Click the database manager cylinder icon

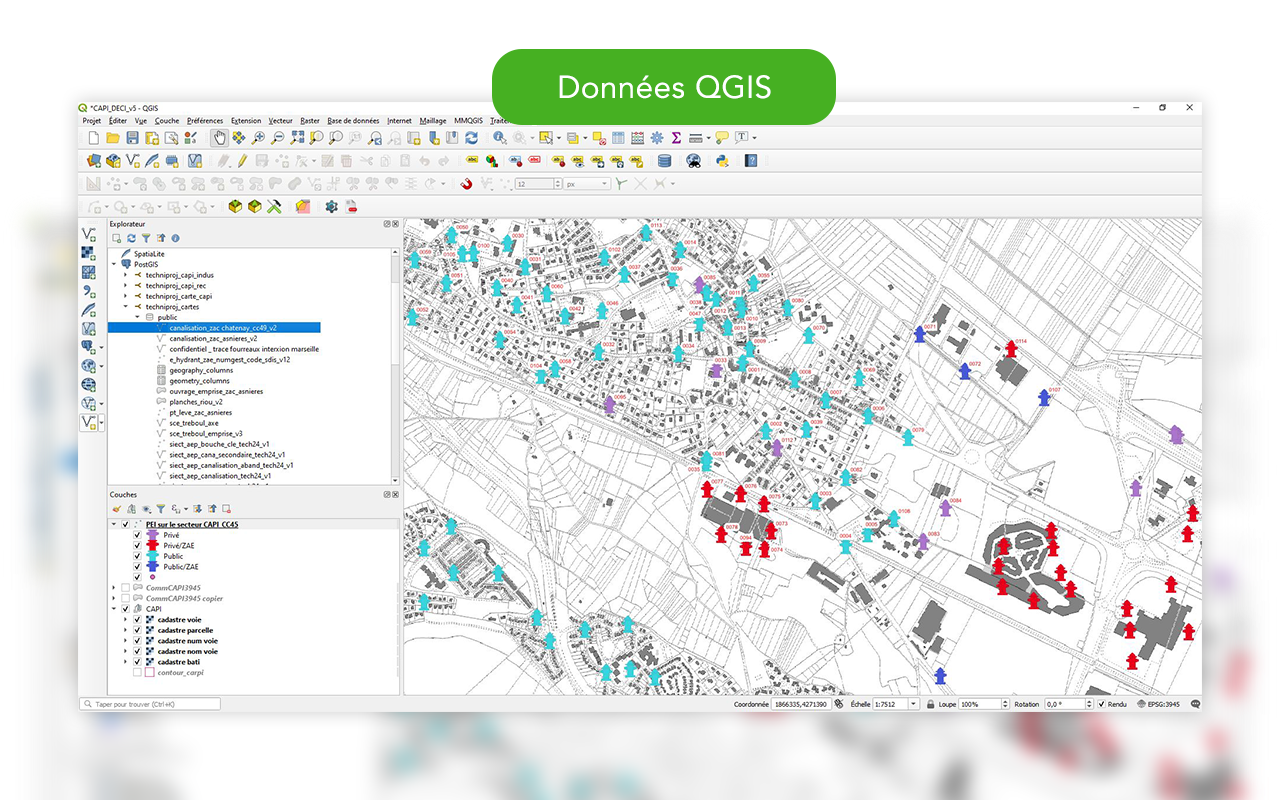[x=664, y=160]
